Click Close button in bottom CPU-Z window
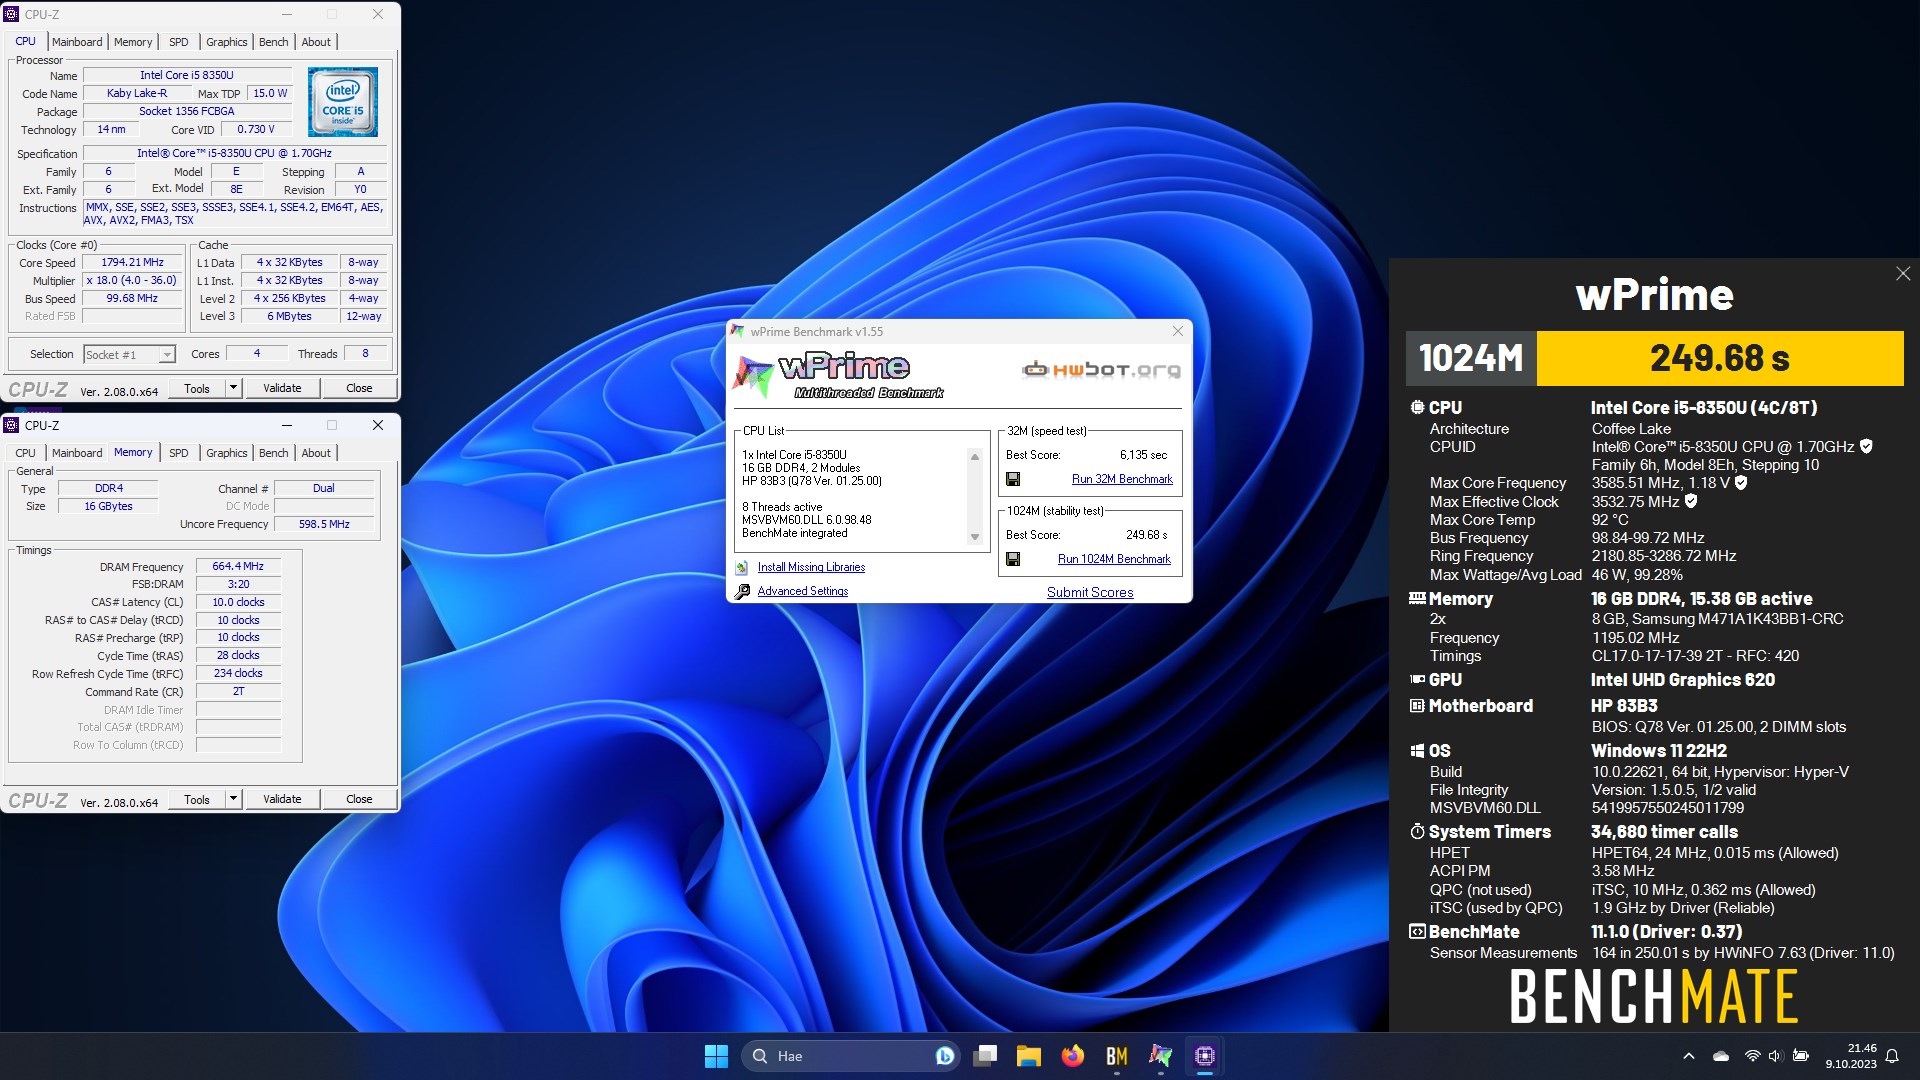The width and height of the screenshot is (1920, 1080). [359, 799]
